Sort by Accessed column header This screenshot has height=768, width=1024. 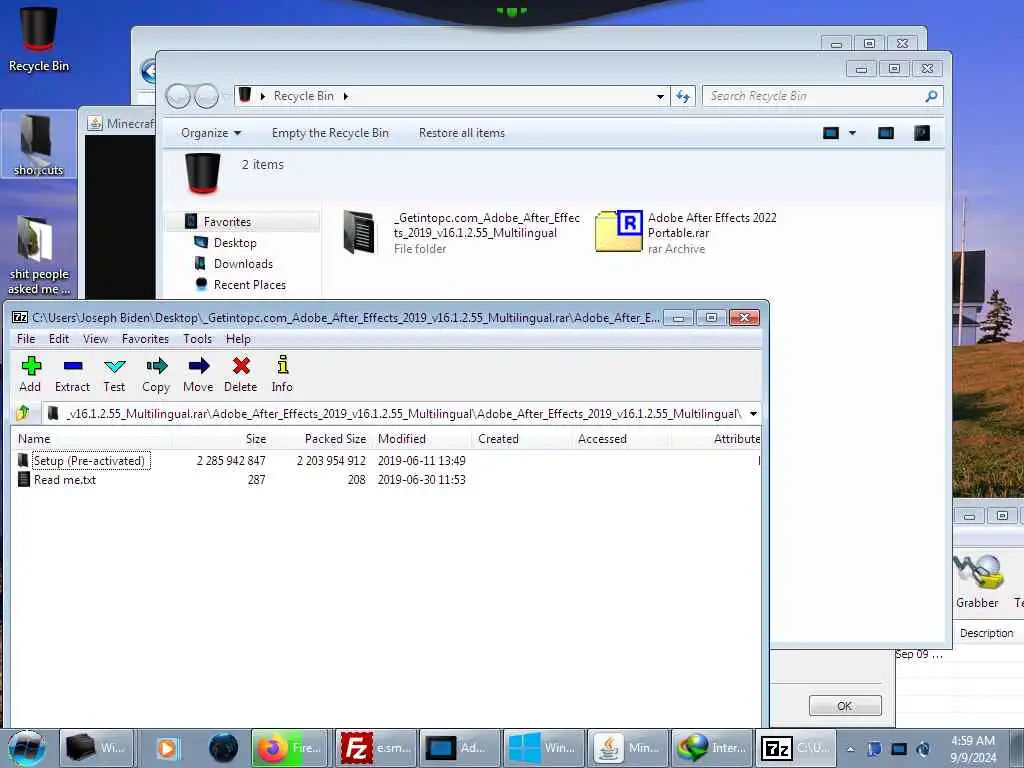coord(622,439)
